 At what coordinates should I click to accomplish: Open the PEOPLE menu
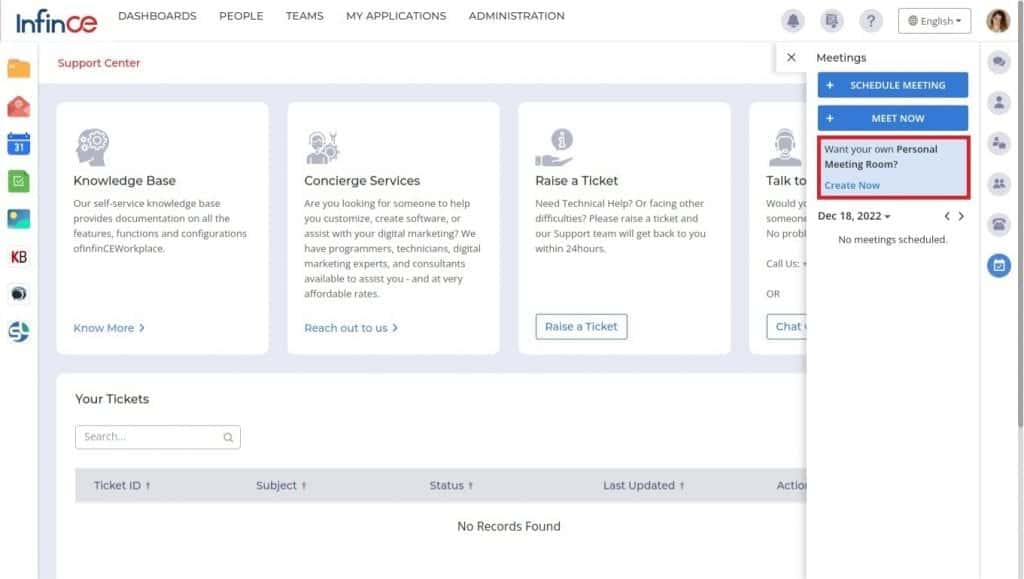(x=241, y=16)
